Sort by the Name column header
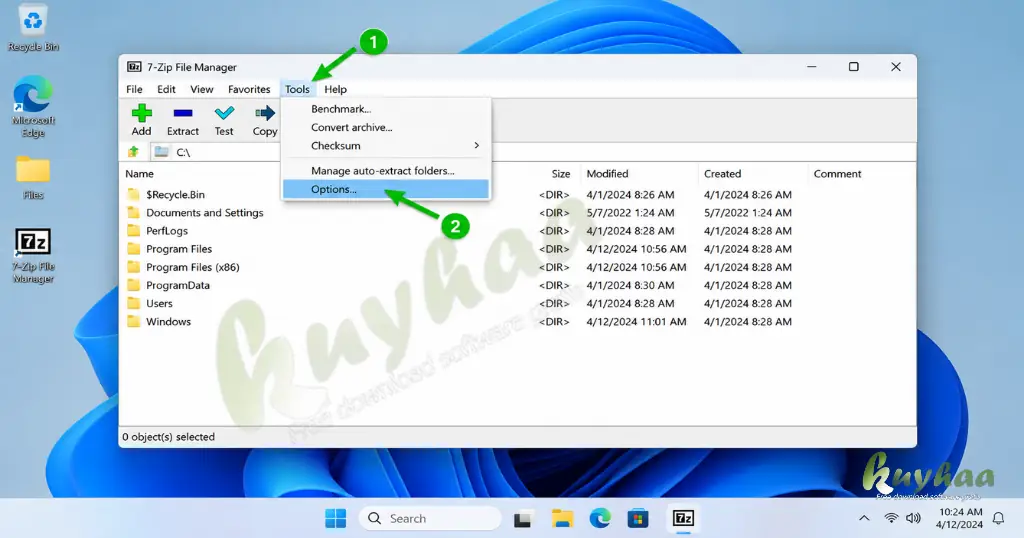This screenshot has height=538, width=1024. tap(139, 174)
